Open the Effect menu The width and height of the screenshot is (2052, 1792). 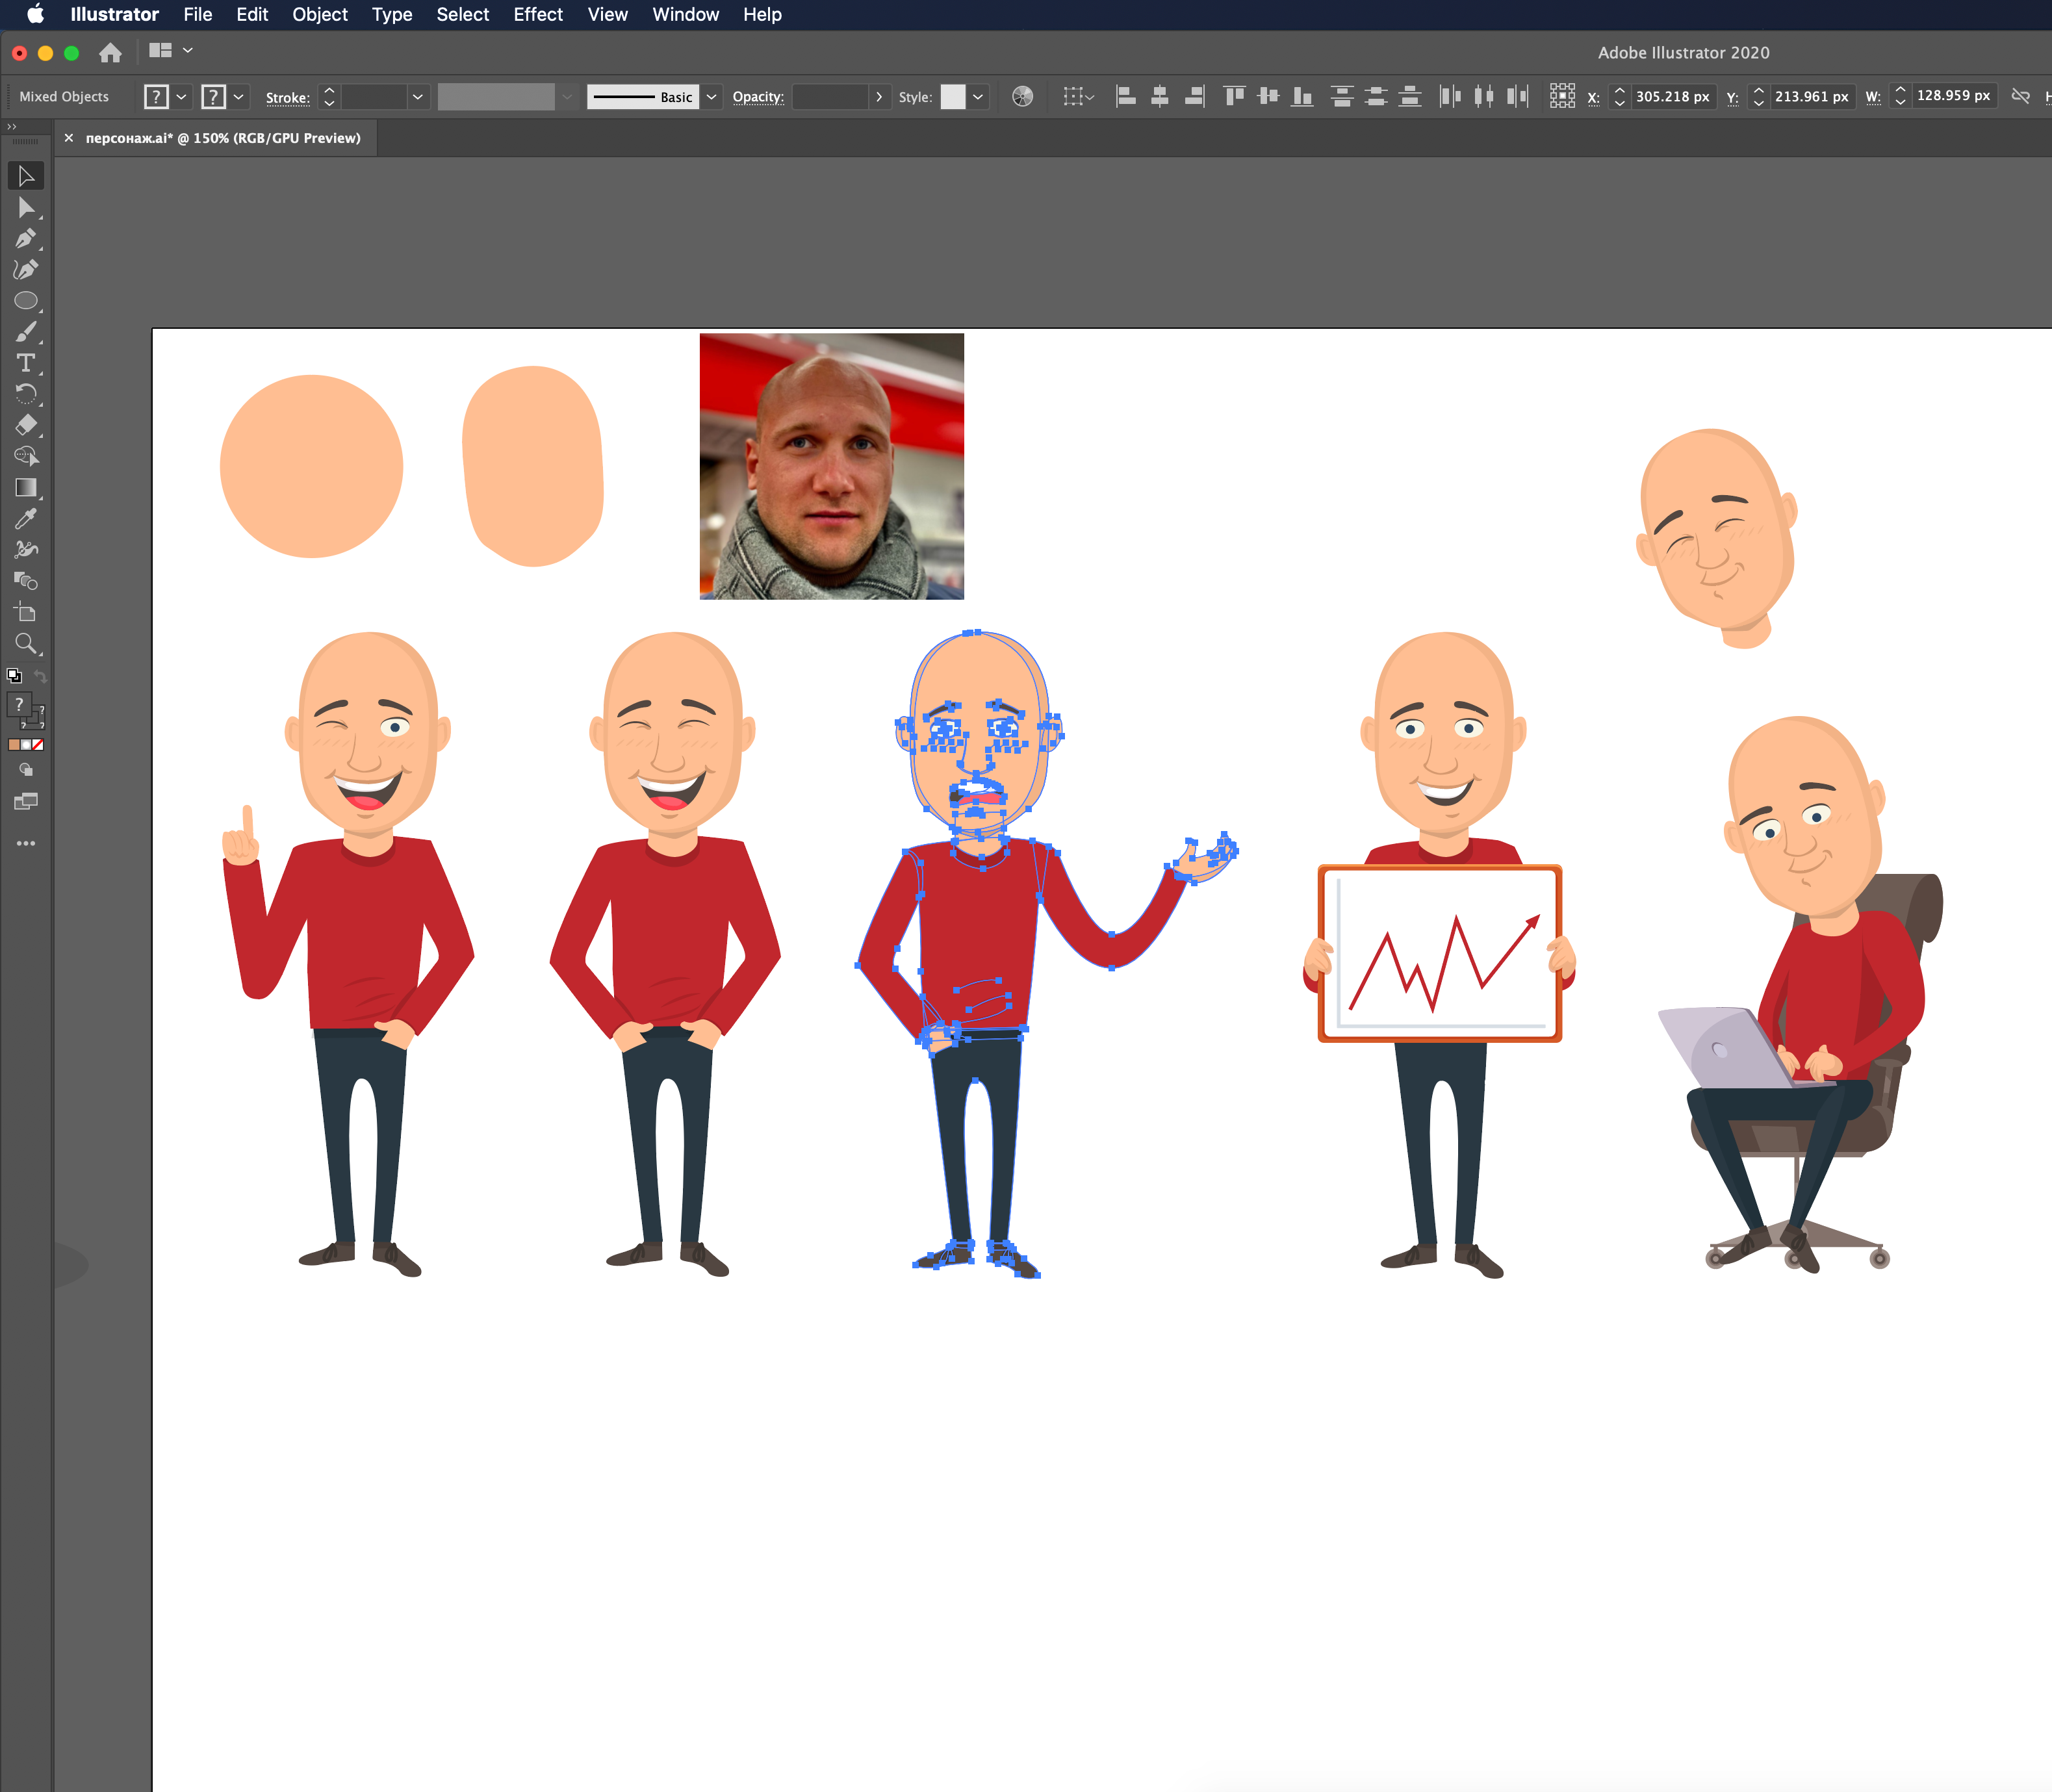[x=538, y=14]
